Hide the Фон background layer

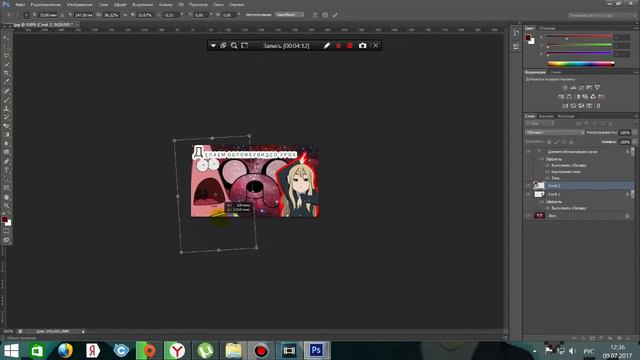point(528,216)
